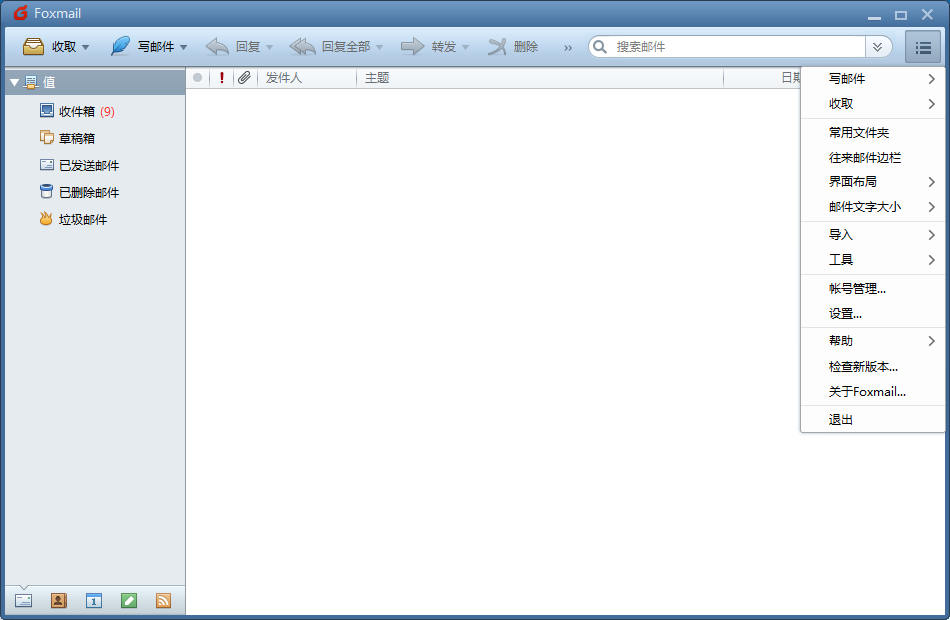
Task: Select the account root node in tree
Action: pos(95,82)
